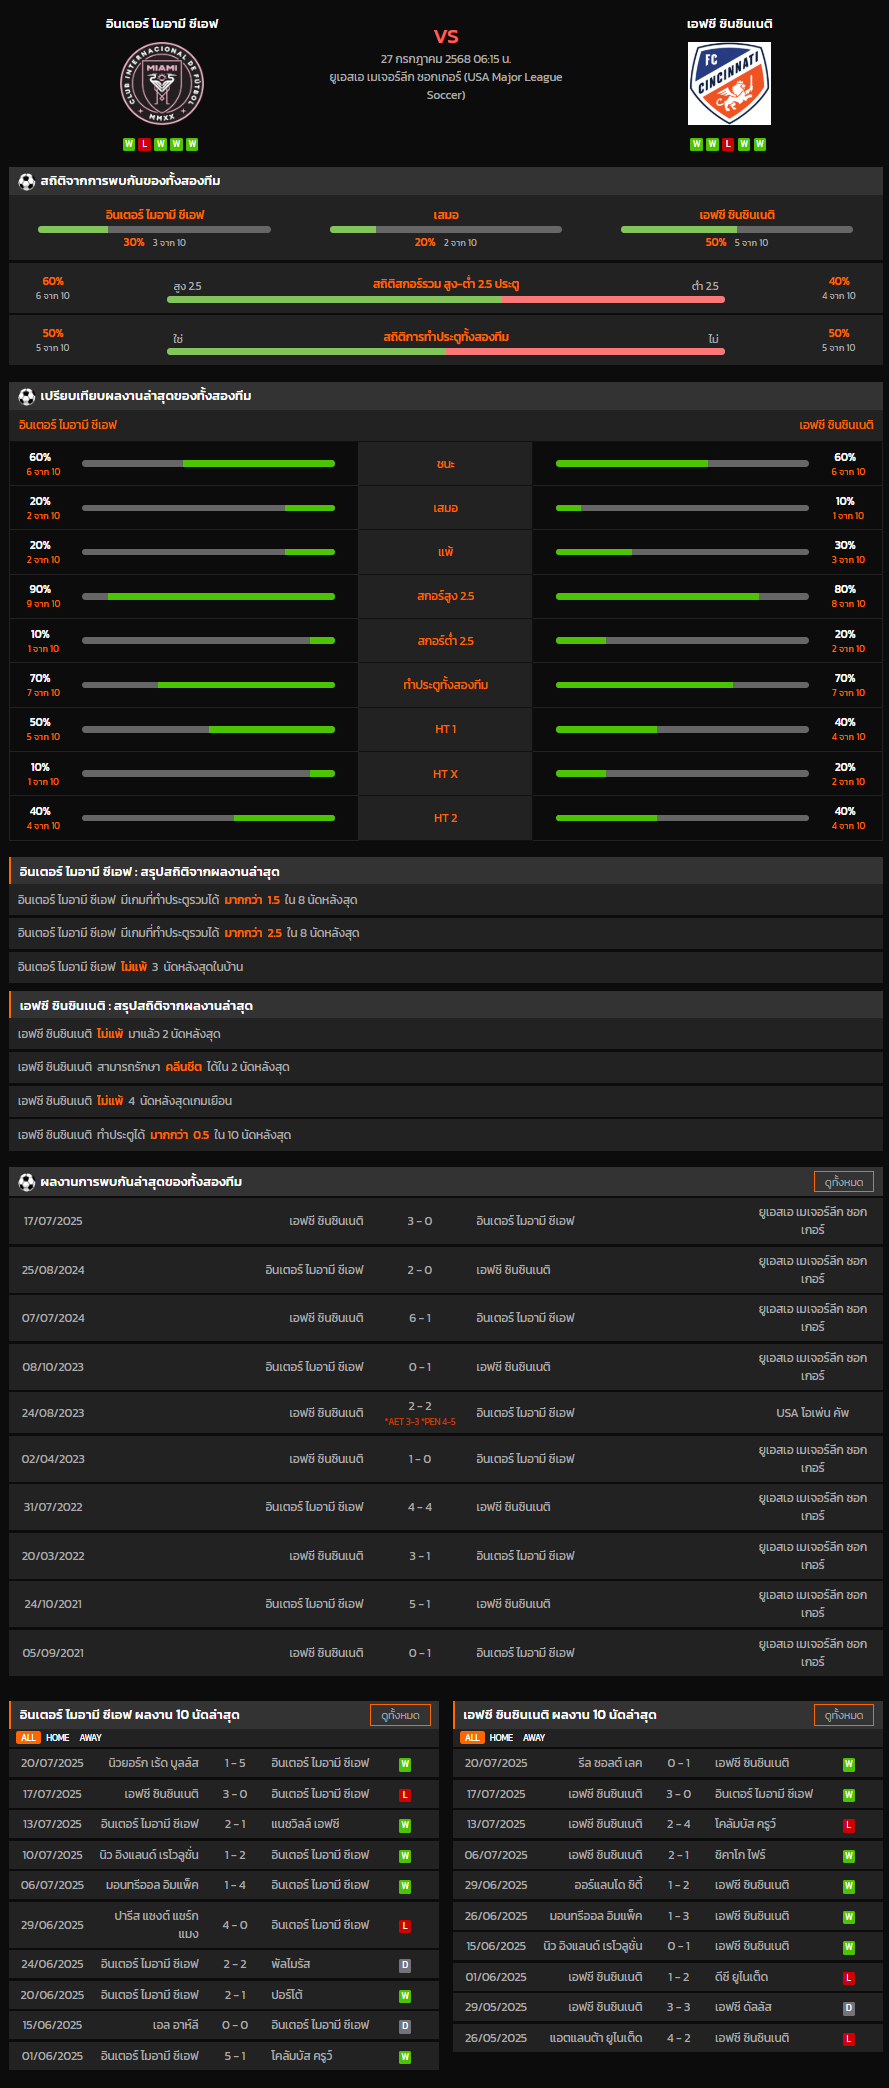Screen dimensions: 889x2088
Task: Click the head-to-head date '20/03/2022'
Action: [x=53, y=1556]
